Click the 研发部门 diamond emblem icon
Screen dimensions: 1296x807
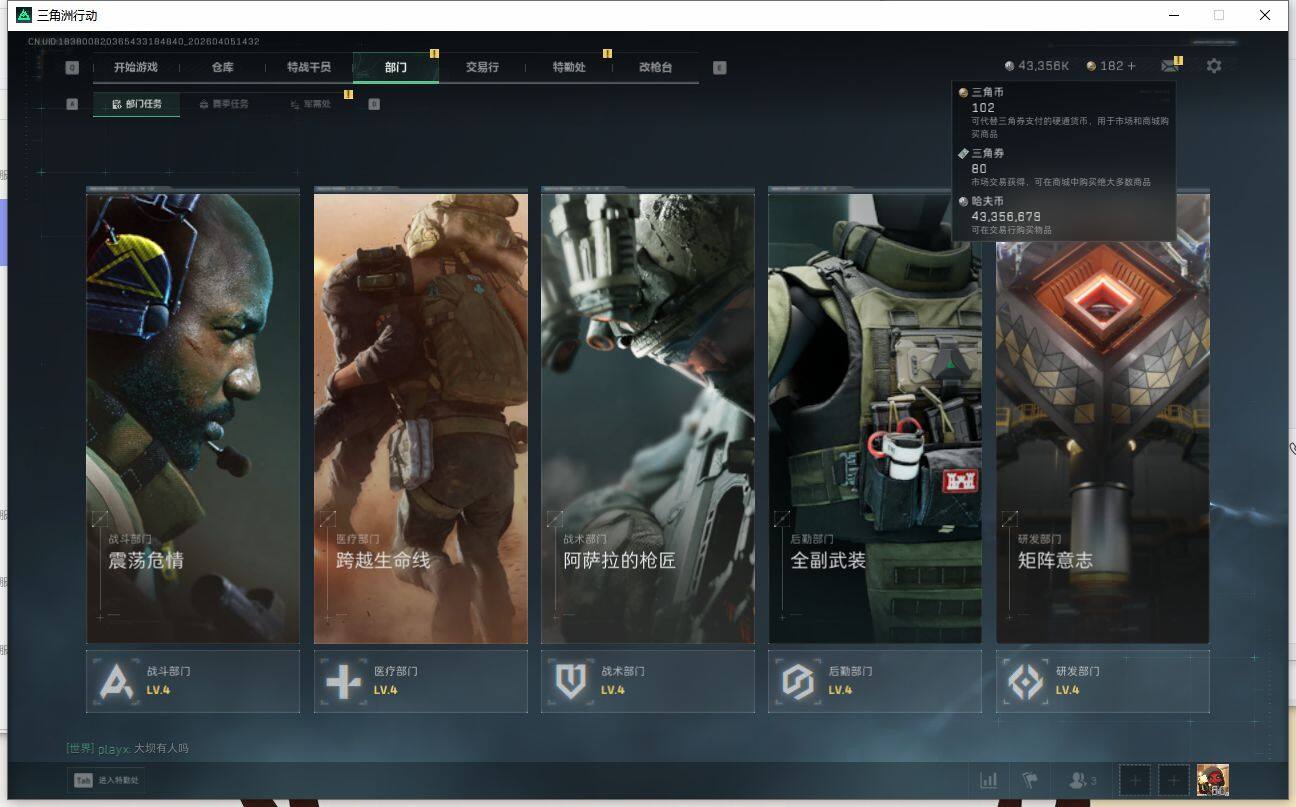[x=1025, y=682]
